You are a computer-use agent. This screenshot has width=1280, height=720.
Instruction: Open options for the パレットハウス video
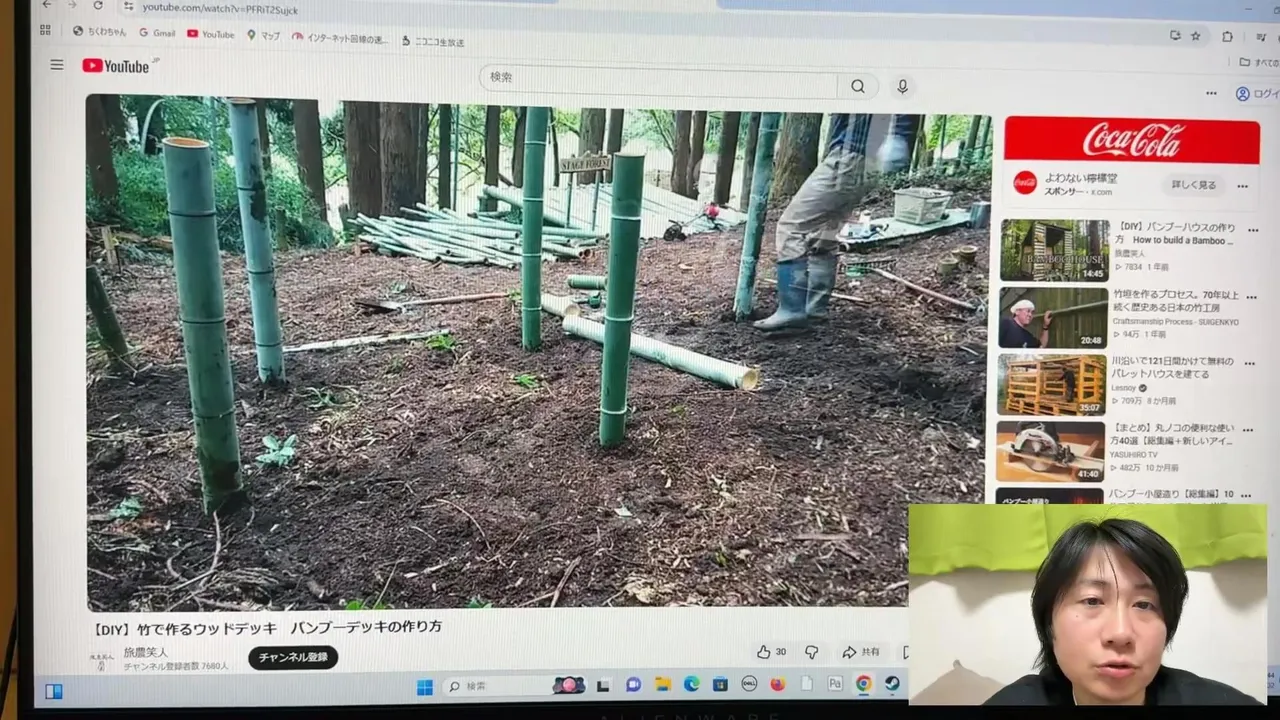point(1249,365)
